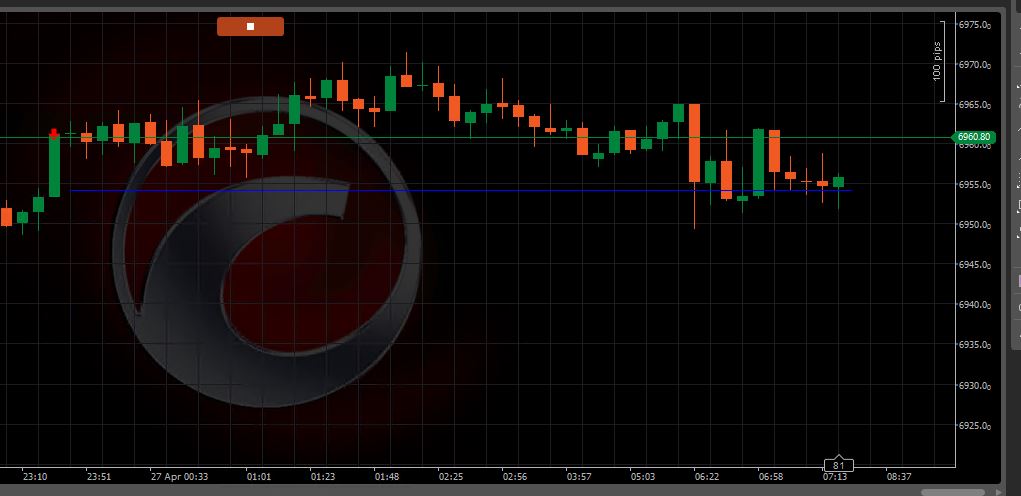1021x496 pixels.
Task: Click the 02:25 time axis label
Action: [451, 477]
